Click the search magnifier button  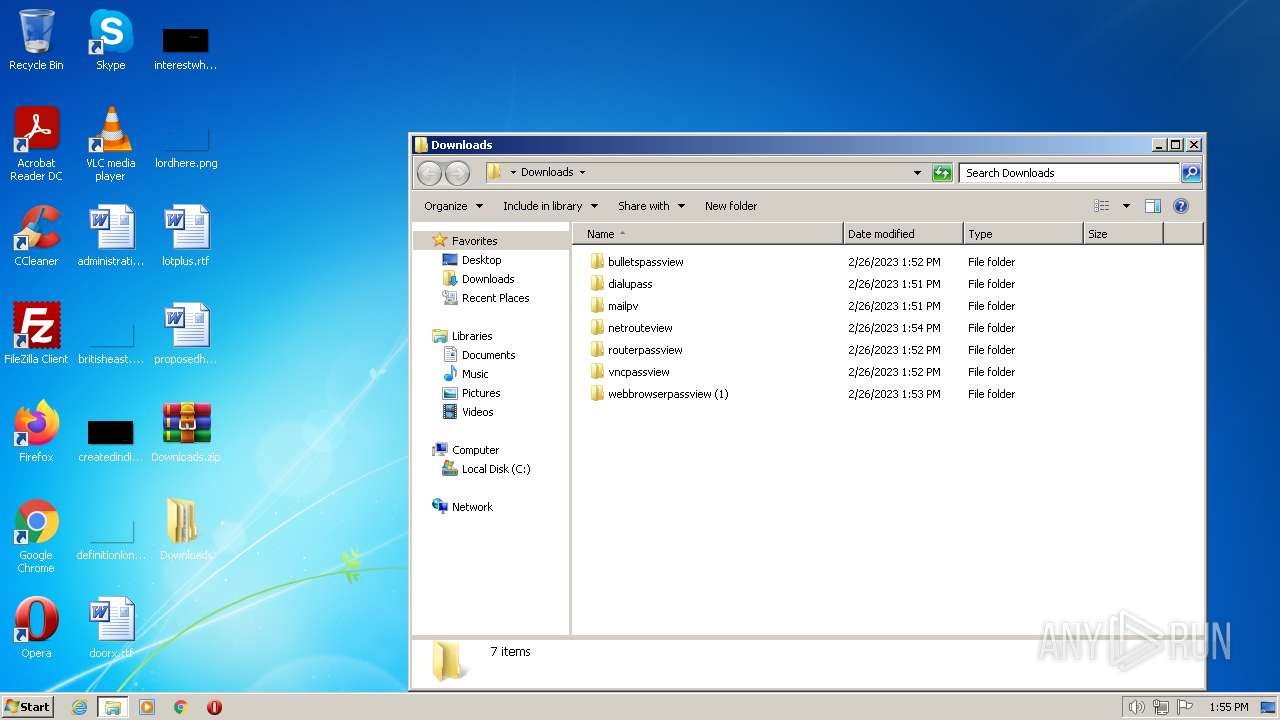pos(1191,173)
